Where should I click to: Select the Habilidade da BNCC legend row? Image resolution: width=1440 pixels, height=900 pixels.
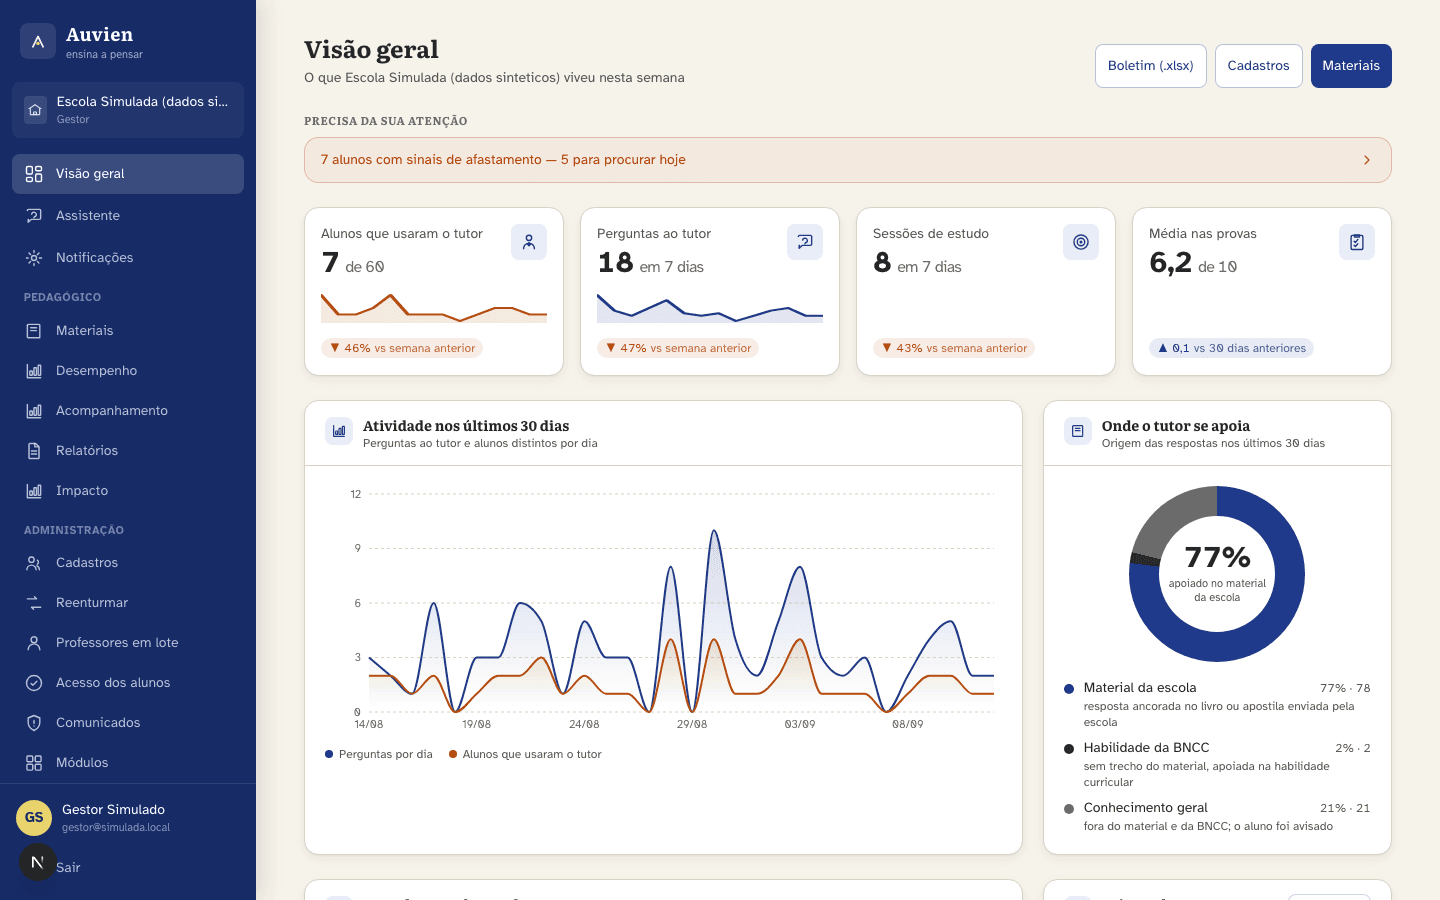[x=1217, y=764]
